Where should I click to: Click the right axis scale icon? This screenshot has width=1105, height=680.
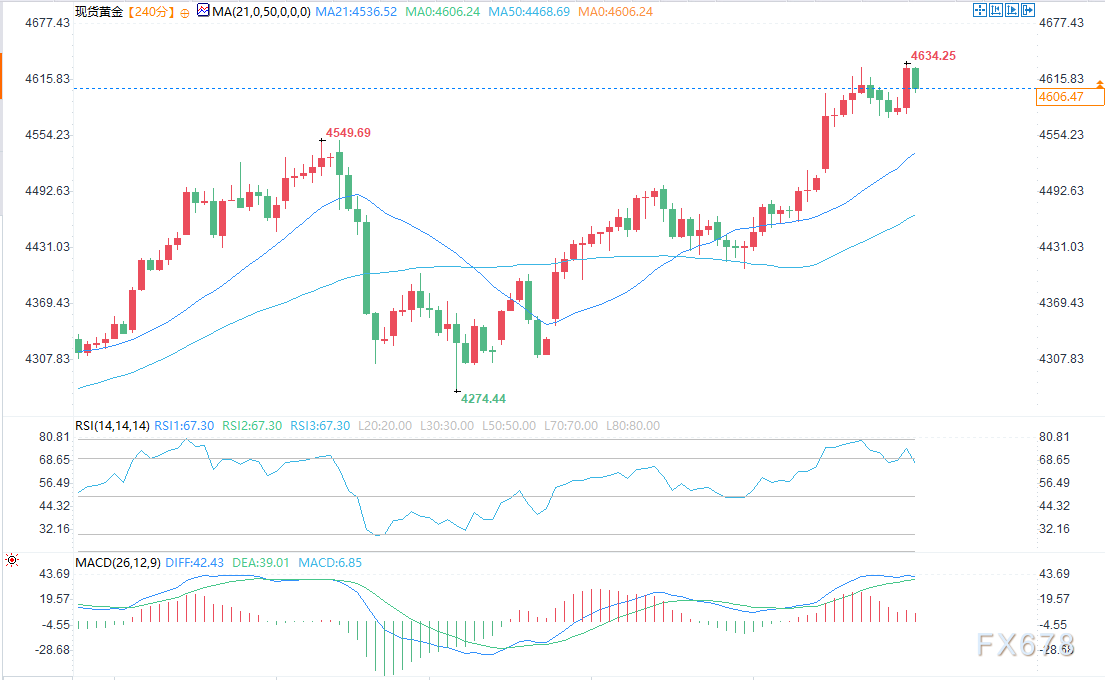(1013, 10)
